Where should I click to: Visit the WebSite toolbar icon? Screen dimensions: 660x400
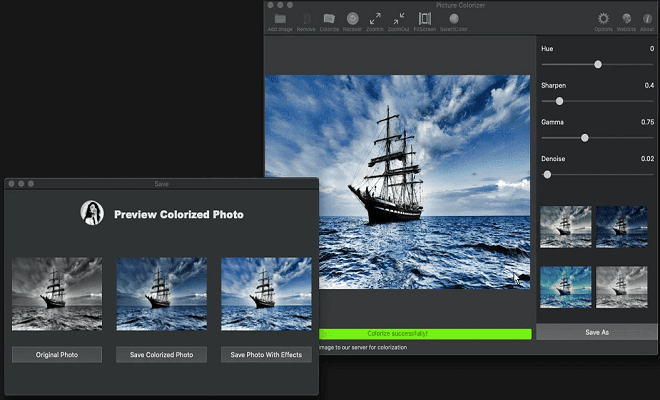coord(626,19)
